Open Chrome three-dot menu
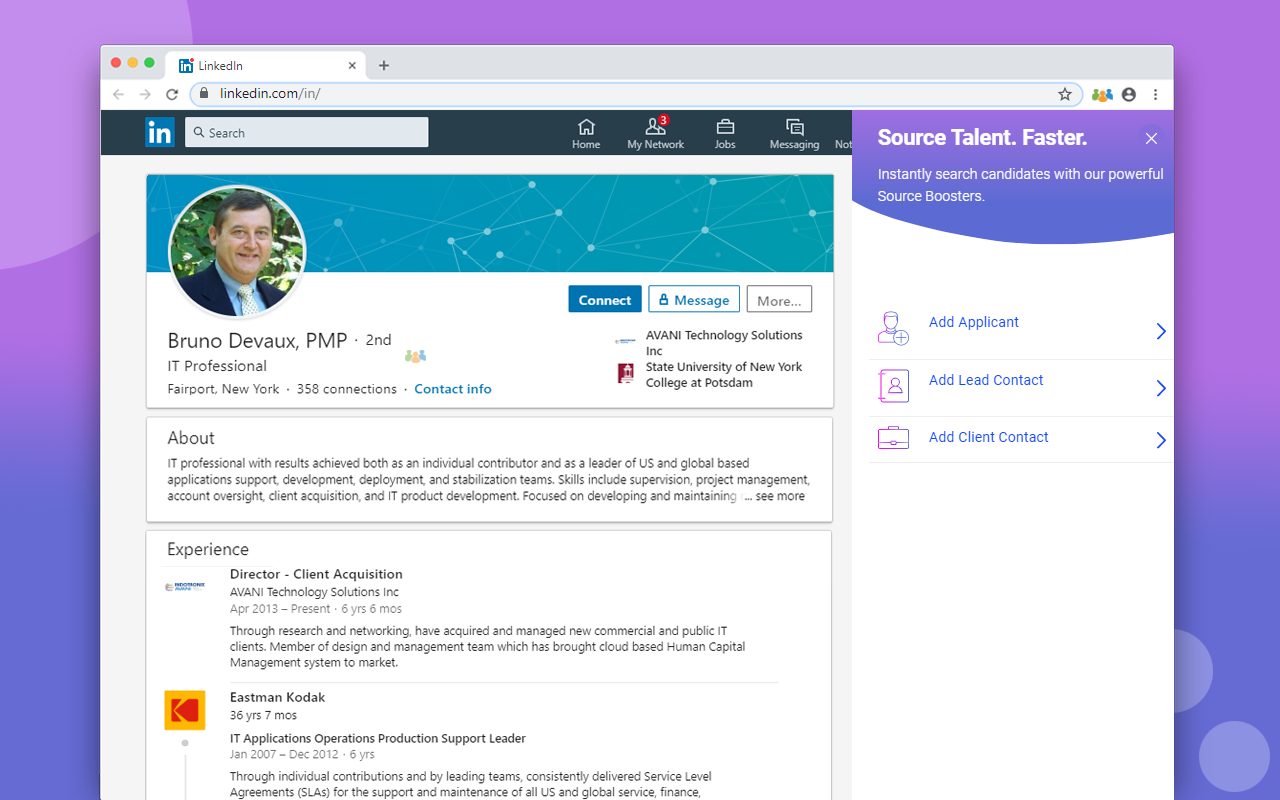This screenshot has width=1280, height=800. coord(1155,94)
